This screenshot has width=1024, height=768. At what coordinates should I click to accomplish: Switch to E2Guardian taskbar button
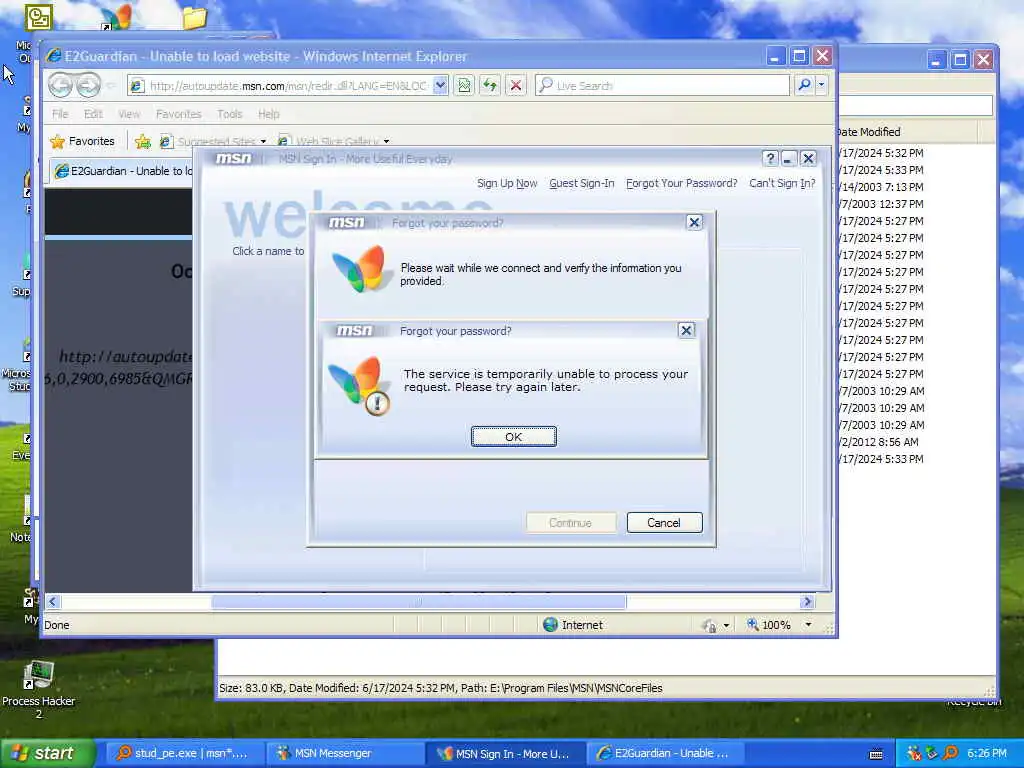click(664, 753)
